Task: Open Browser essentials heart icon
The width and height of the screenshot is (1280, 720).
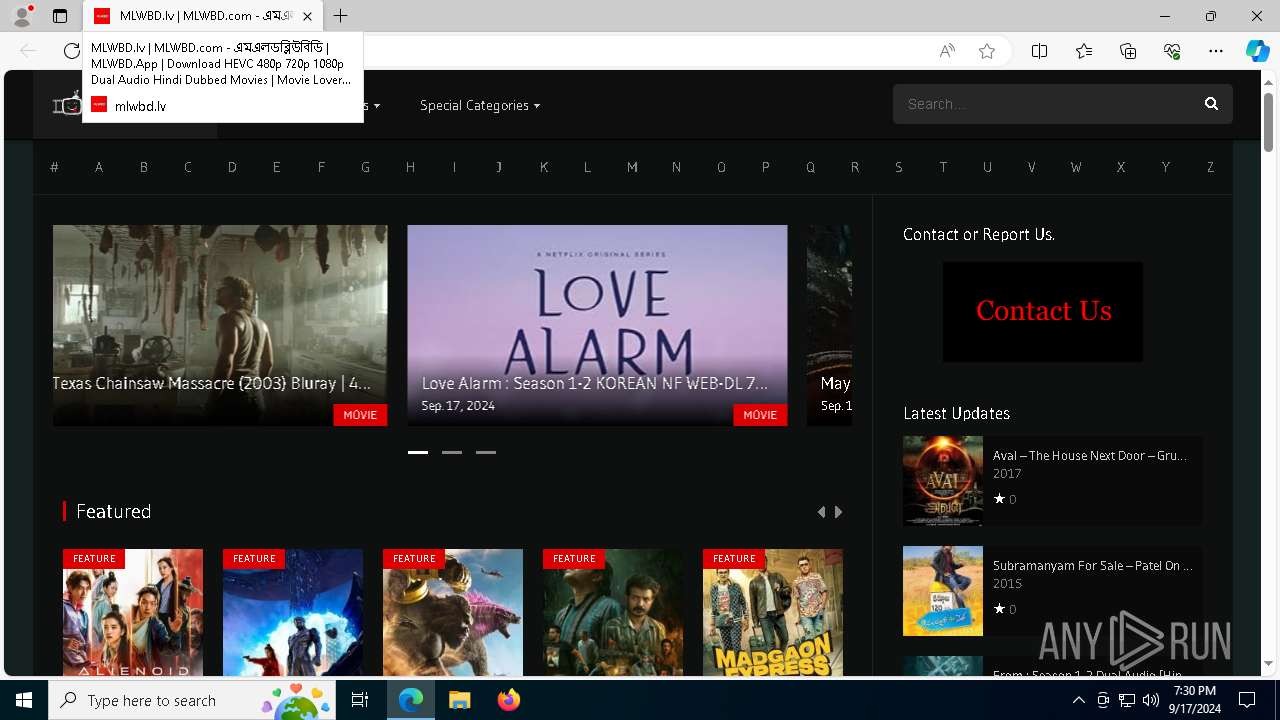Action: pos(1172,51)
